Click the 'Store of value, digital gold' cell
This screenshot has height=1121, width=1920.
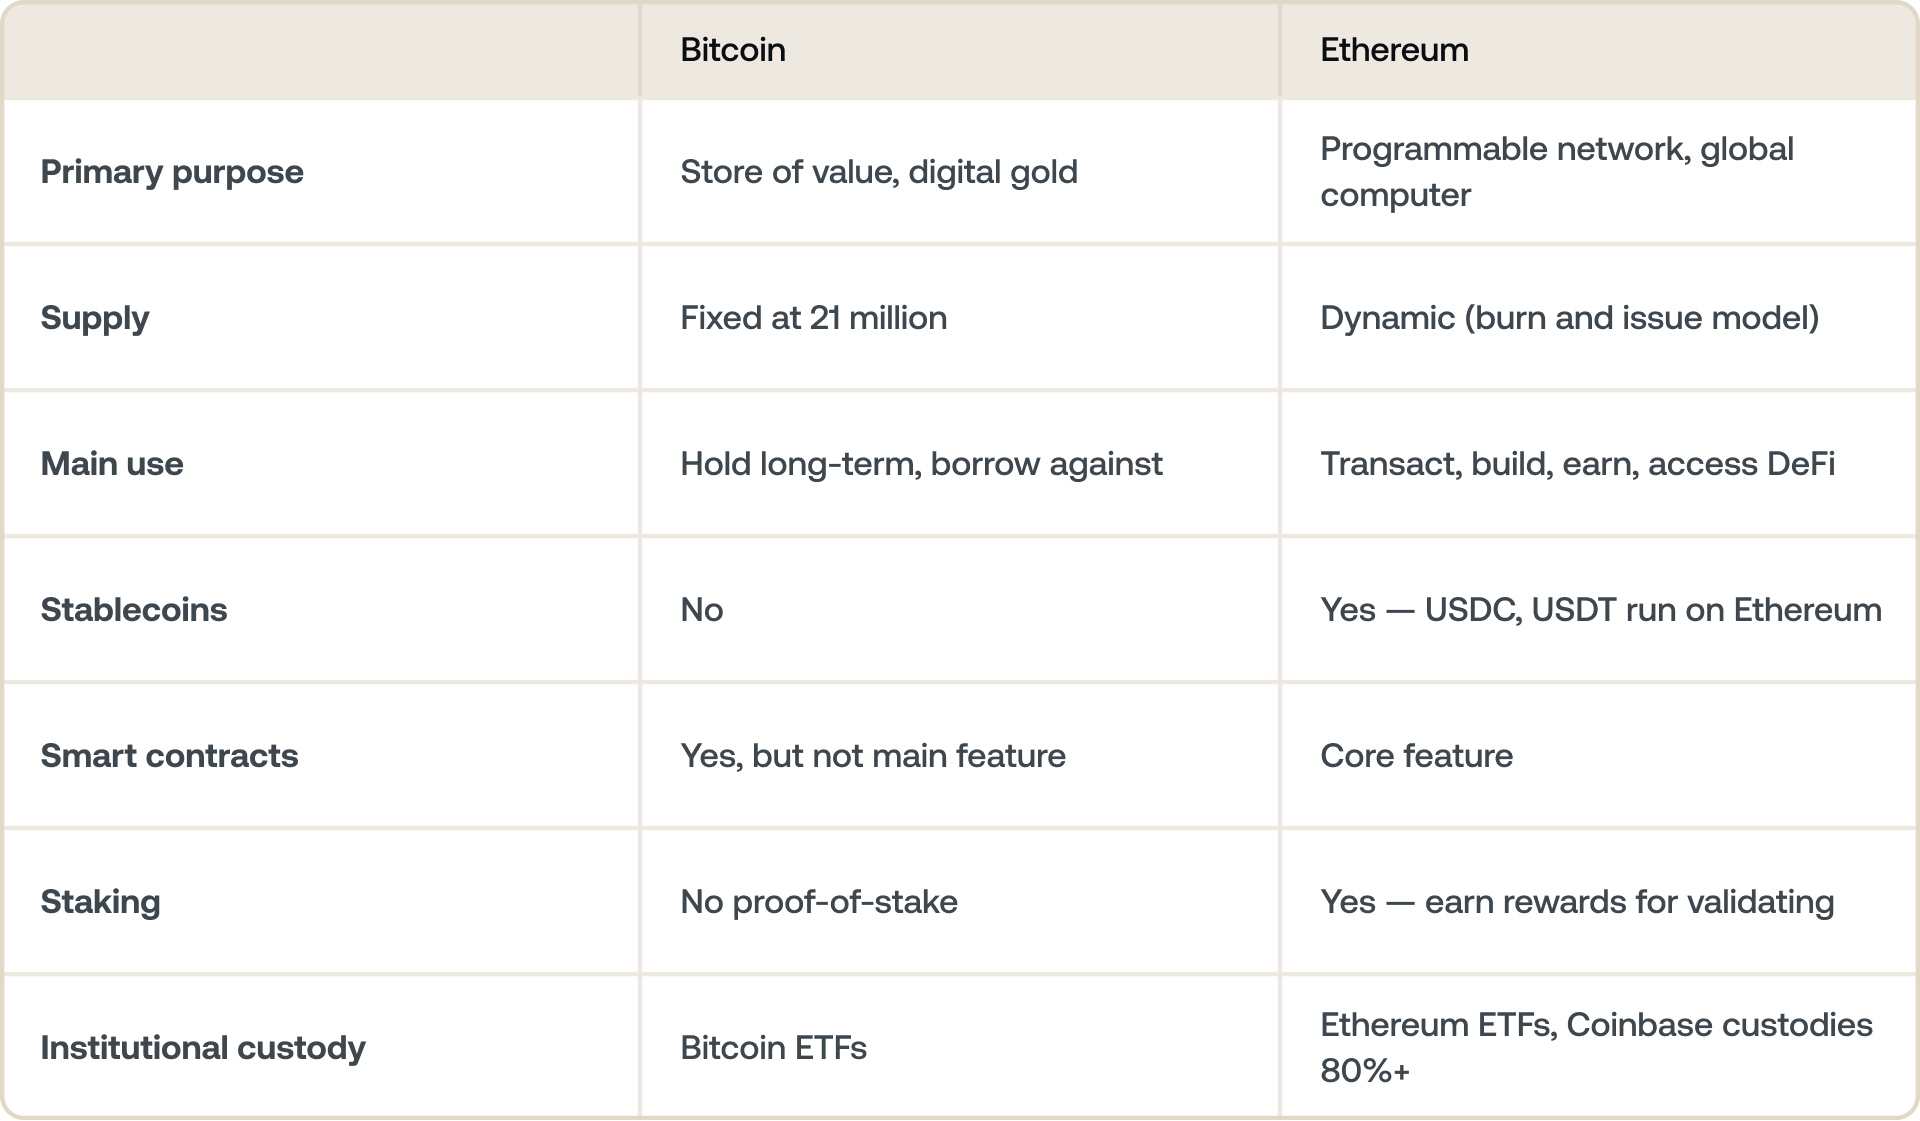879,172
